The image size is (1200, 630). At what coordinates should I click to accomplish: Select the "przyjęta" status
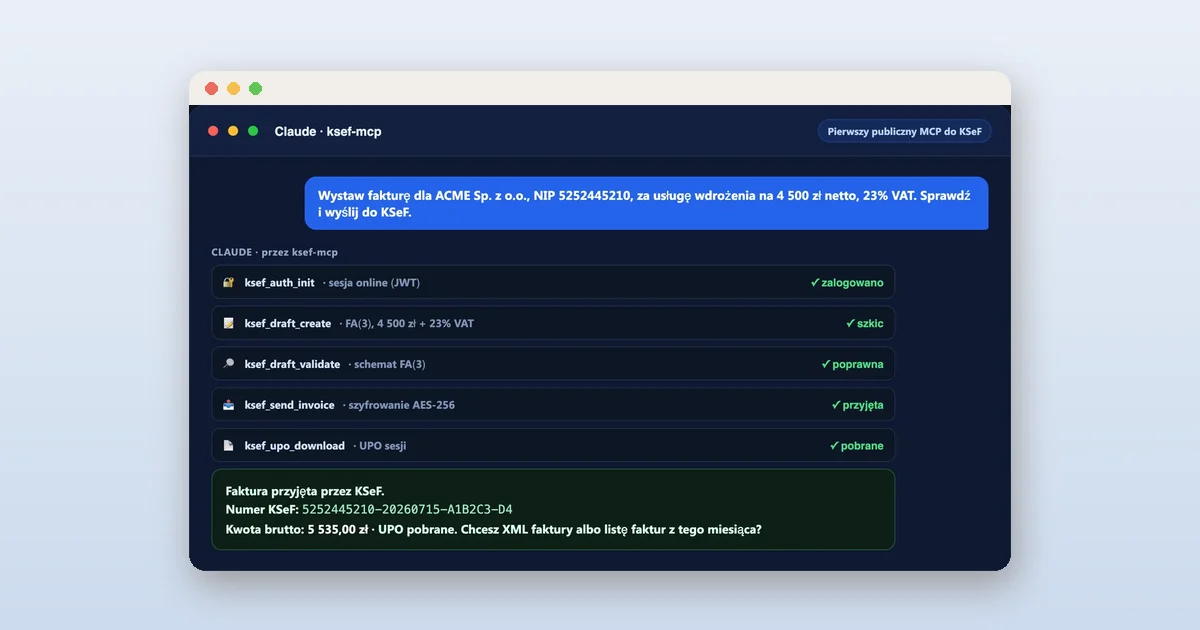click(857, 405)
